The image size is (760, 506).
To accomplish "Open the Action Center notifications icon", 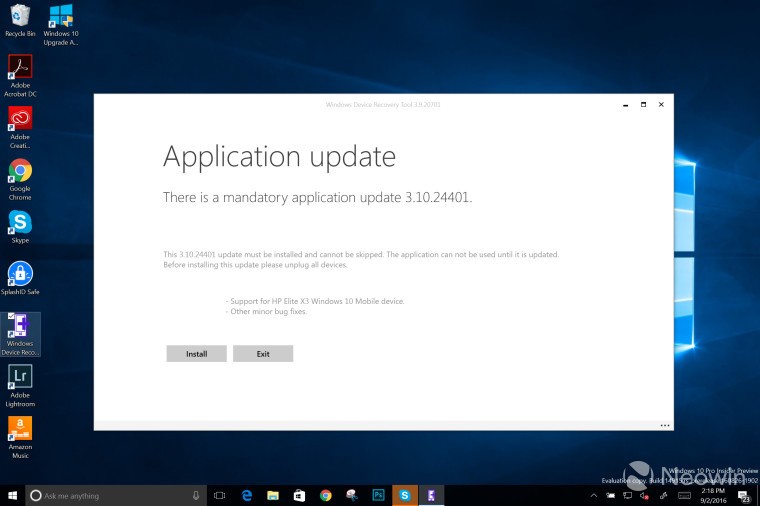I will coord(744,495).
